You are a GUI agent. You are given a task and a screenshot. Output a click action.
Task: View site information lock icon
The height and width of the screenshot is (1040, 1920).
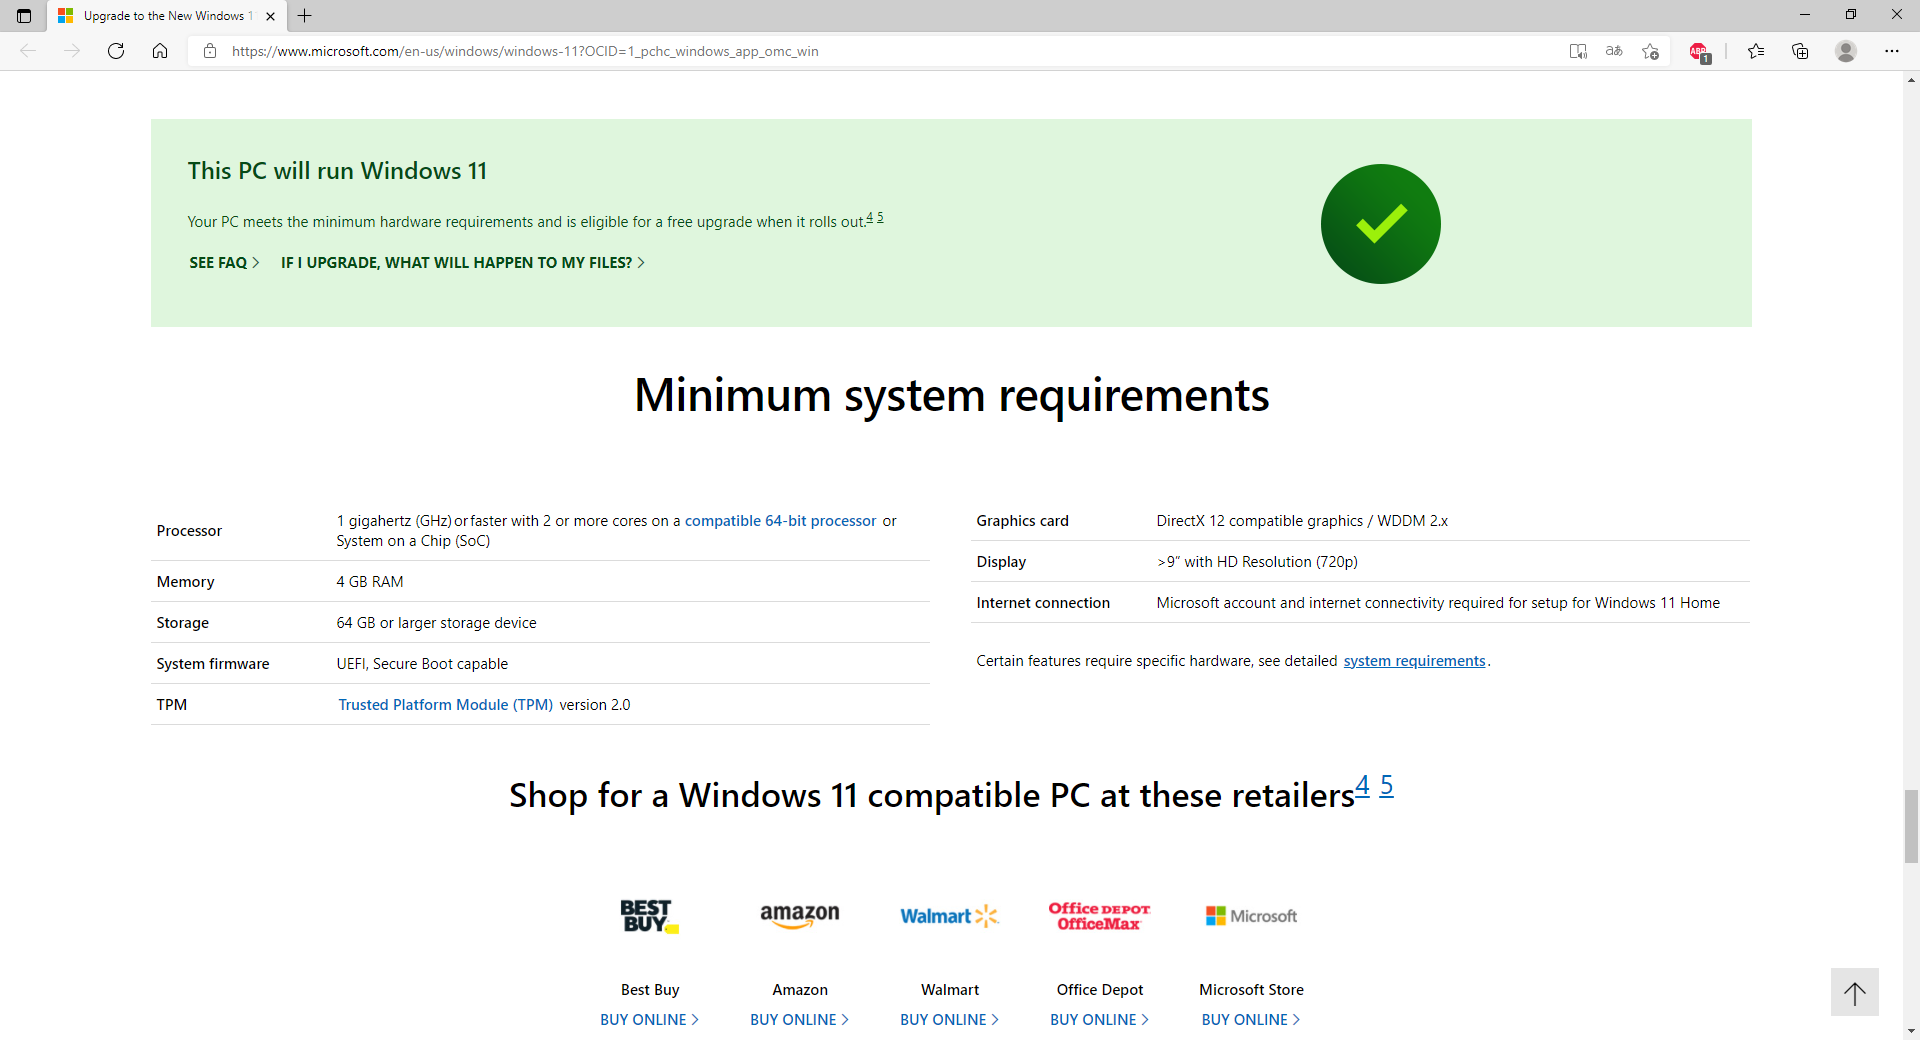(210, 51)
